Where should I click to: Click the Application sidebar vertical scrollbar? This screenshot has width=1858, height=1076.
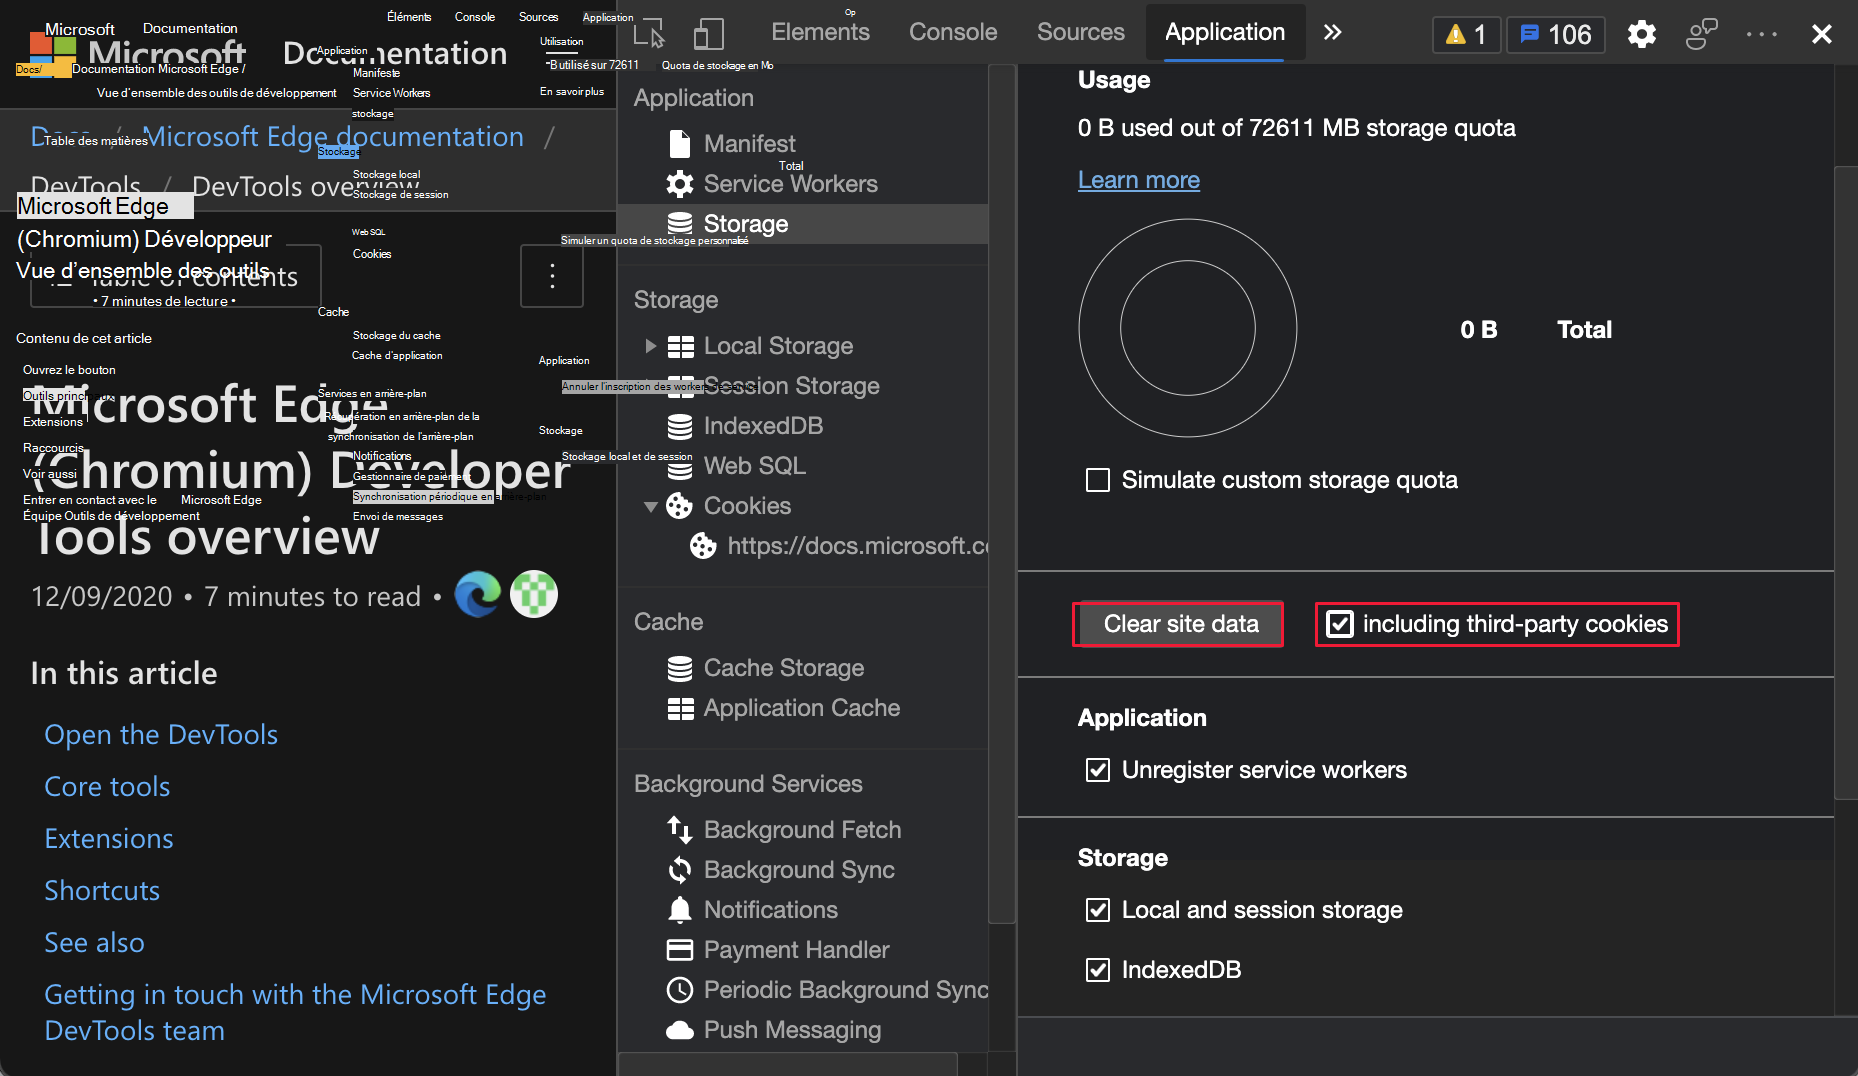pos(1001,494)
